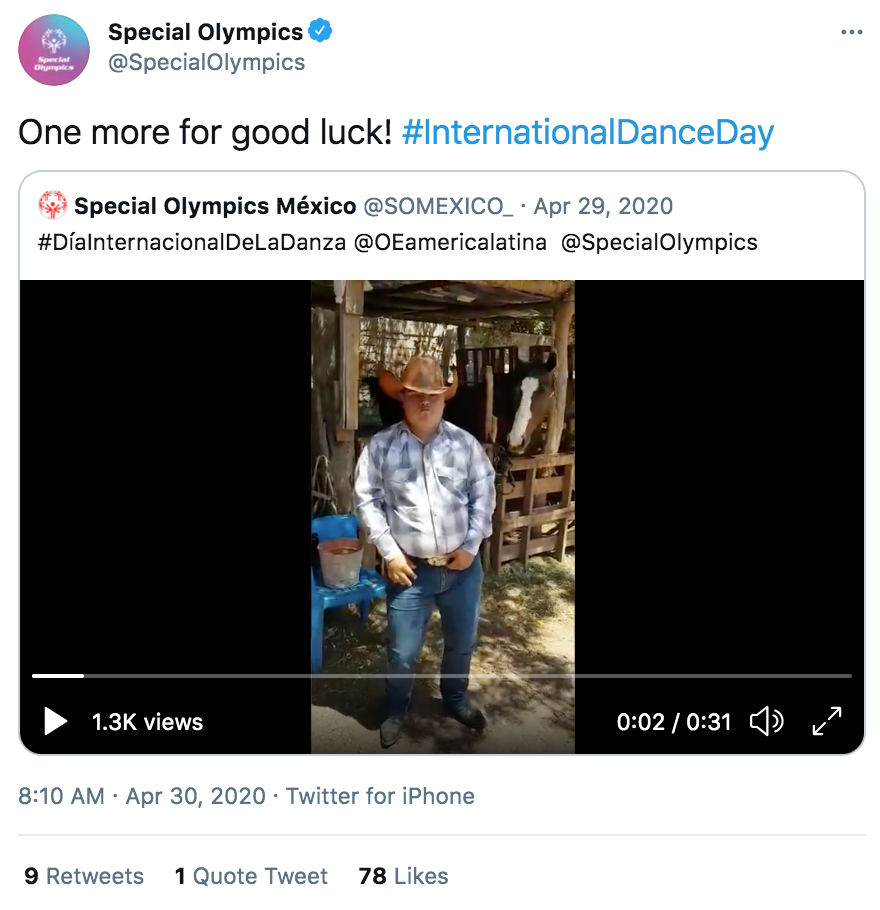This screenshot has height=910, width=880.
Task: Mute the video with the speaker icon
Action: point(767,721)
